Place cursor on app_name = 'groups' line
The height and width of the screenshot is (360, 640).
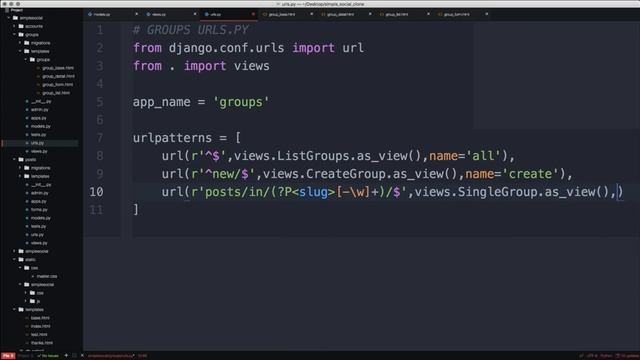click(x=201, y=102)
